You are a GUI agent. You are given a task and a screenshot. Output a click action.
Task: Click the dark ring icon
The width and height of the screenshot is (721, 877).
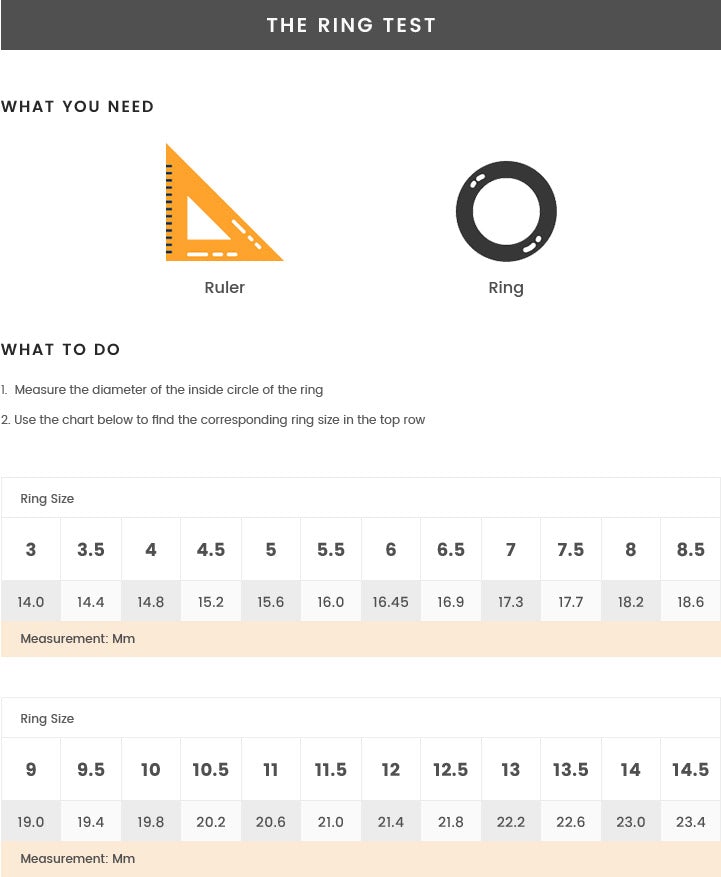point(506,212)
